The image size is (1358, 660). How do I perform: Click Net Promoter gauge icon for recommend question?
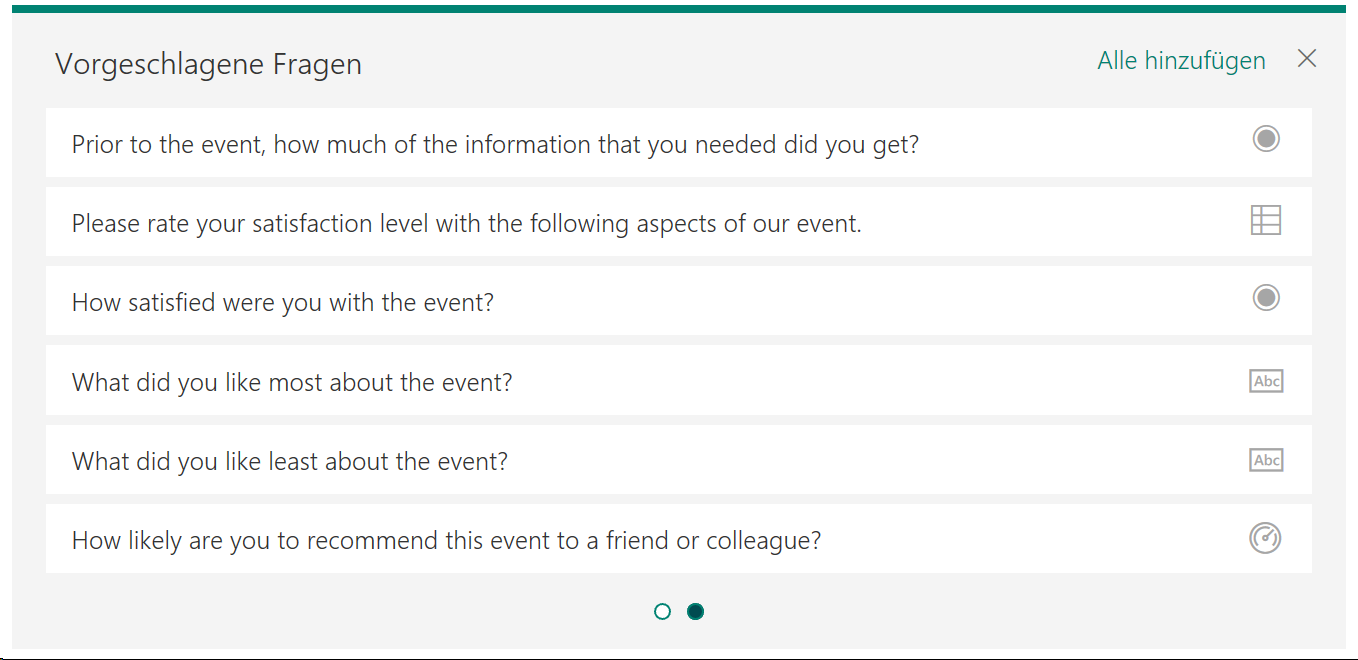1266,538
